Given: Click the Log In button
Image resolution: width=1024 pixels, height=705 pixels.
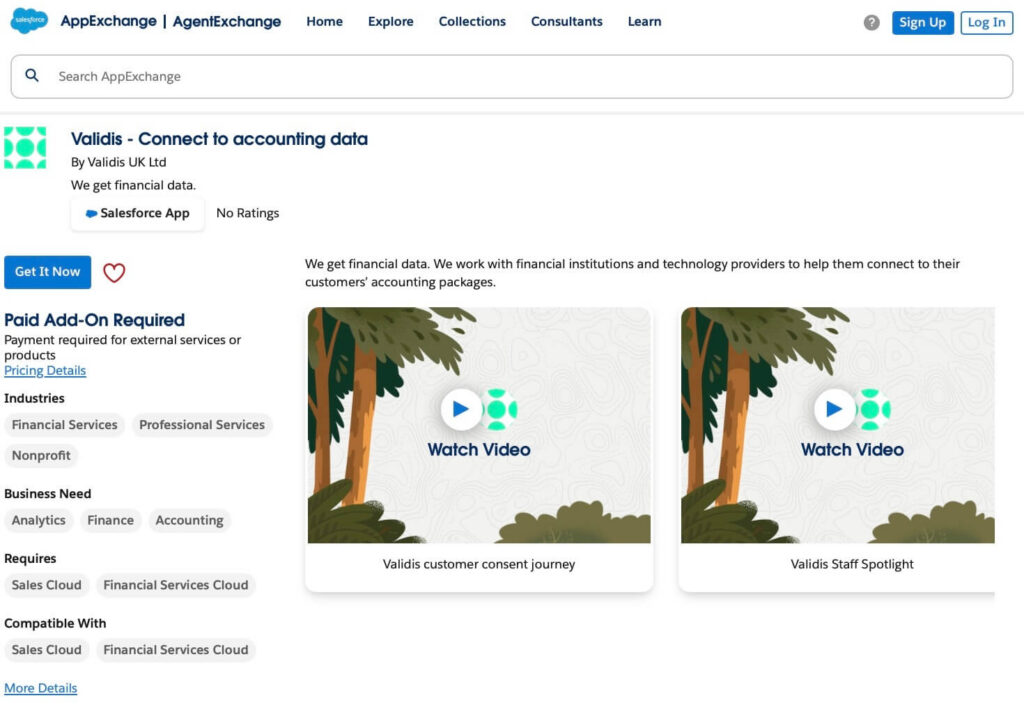Looking at the screenshot, I should [987, 23].
